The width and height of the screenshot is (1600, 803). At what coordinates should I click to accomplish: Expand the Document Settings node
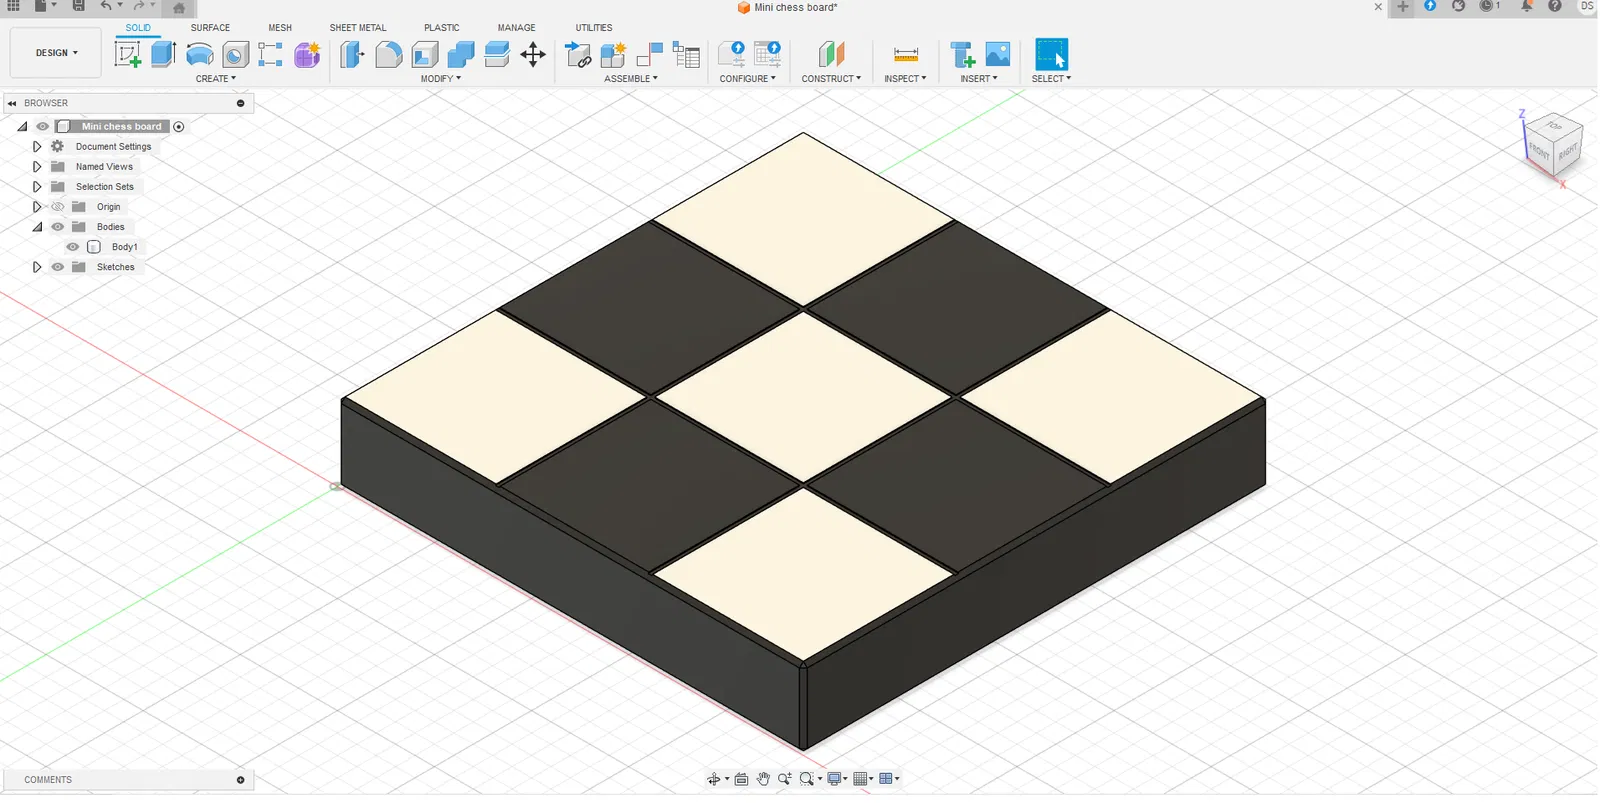click(37, 147)
